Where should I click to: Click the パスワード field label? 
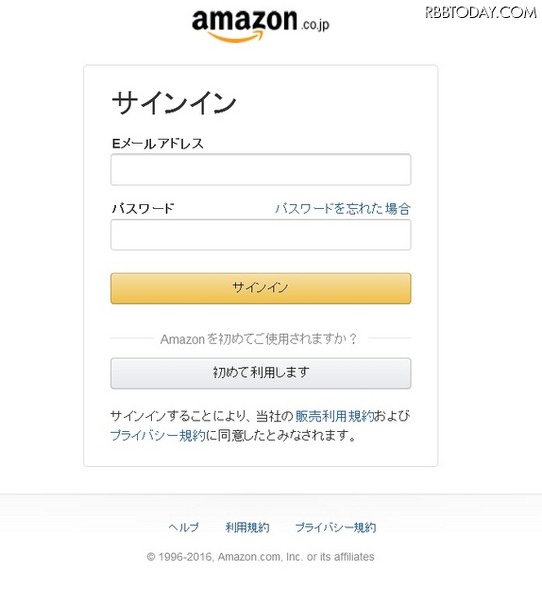(143, 209)
